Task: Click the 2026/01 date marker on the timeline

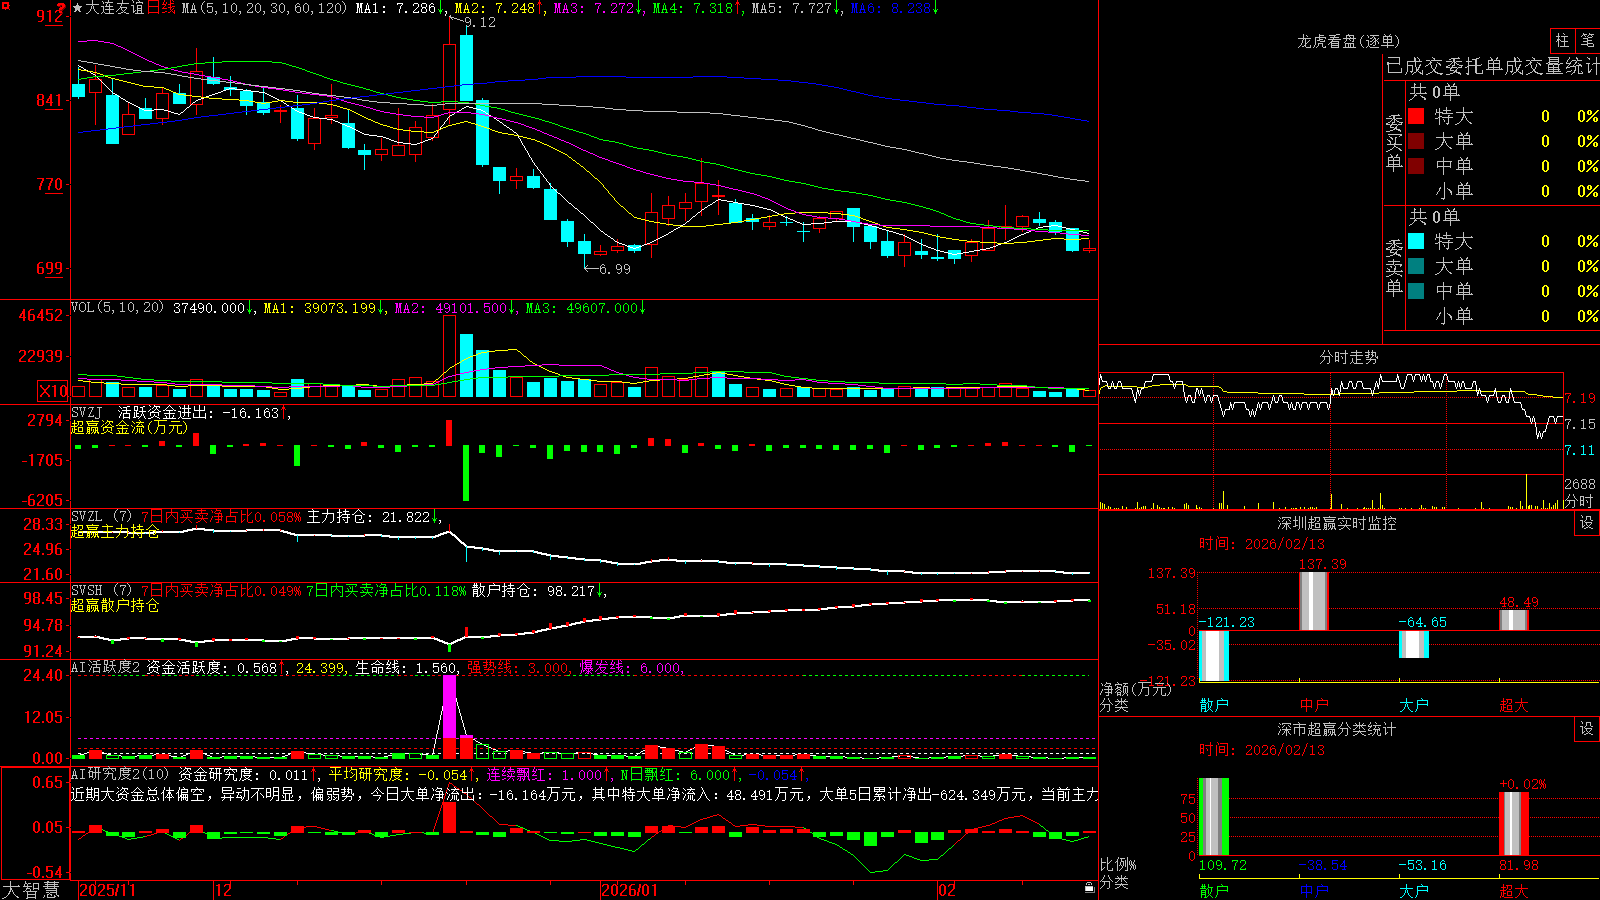Action: (x=629, y=890)
